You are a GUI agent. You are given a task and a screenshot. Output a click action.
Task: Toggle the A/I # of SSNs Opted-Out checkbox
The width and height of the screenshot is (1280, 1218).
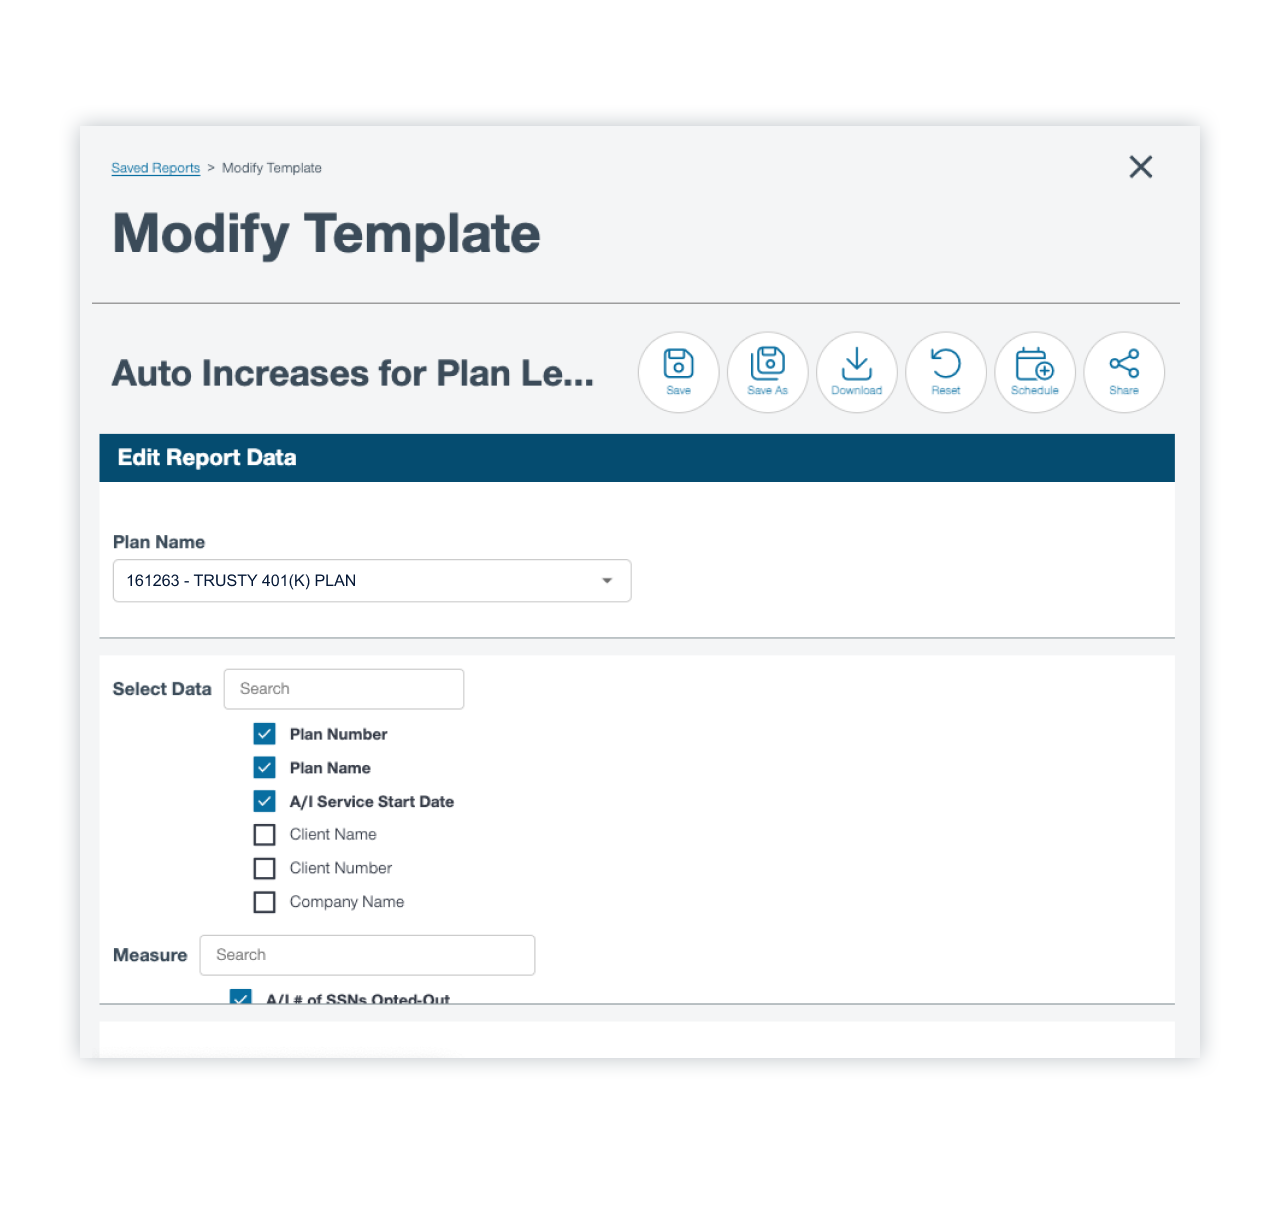click(x=241, y=997)
